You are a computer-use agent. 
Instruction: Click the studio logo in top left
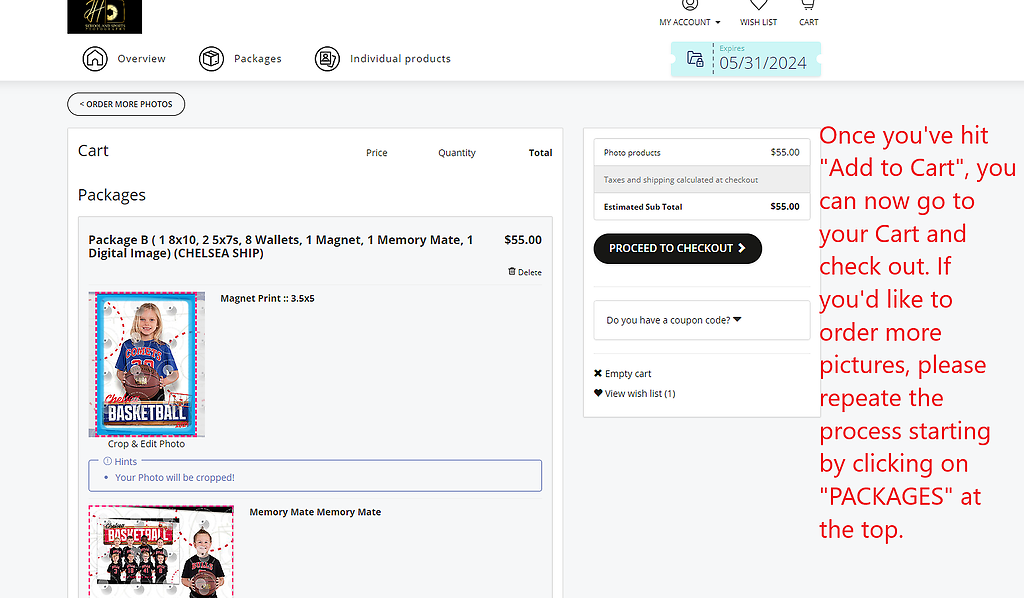[104, 16]
